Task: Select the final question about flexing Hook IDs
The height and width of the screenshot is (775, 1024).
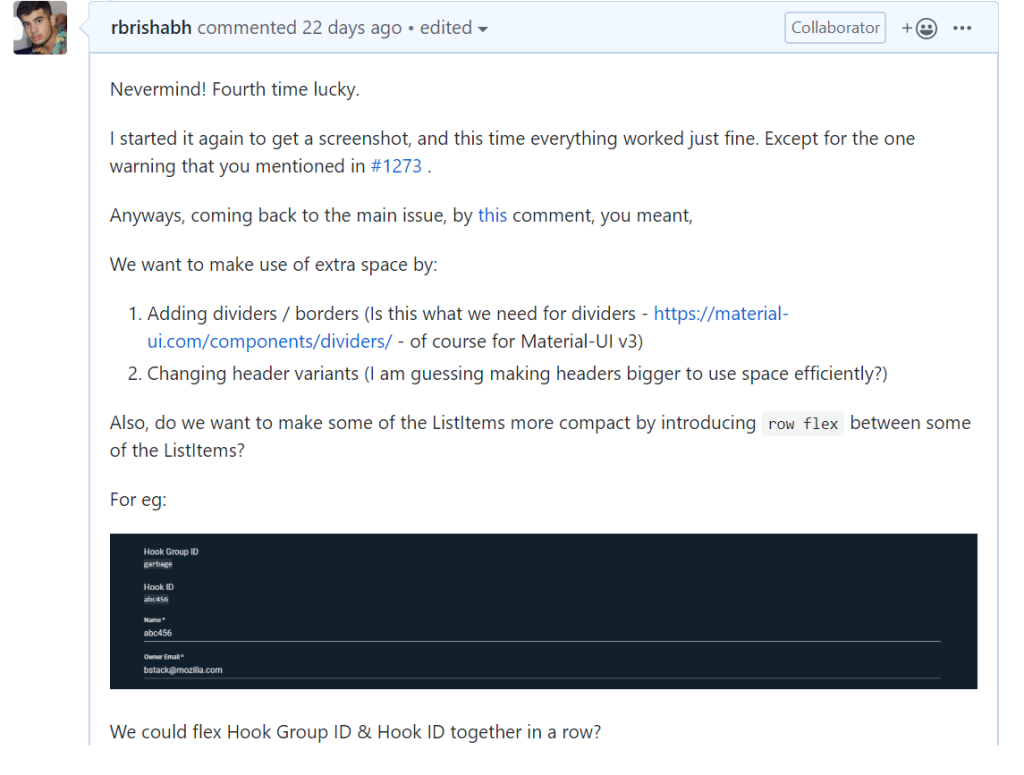Action: click(355, 732)
